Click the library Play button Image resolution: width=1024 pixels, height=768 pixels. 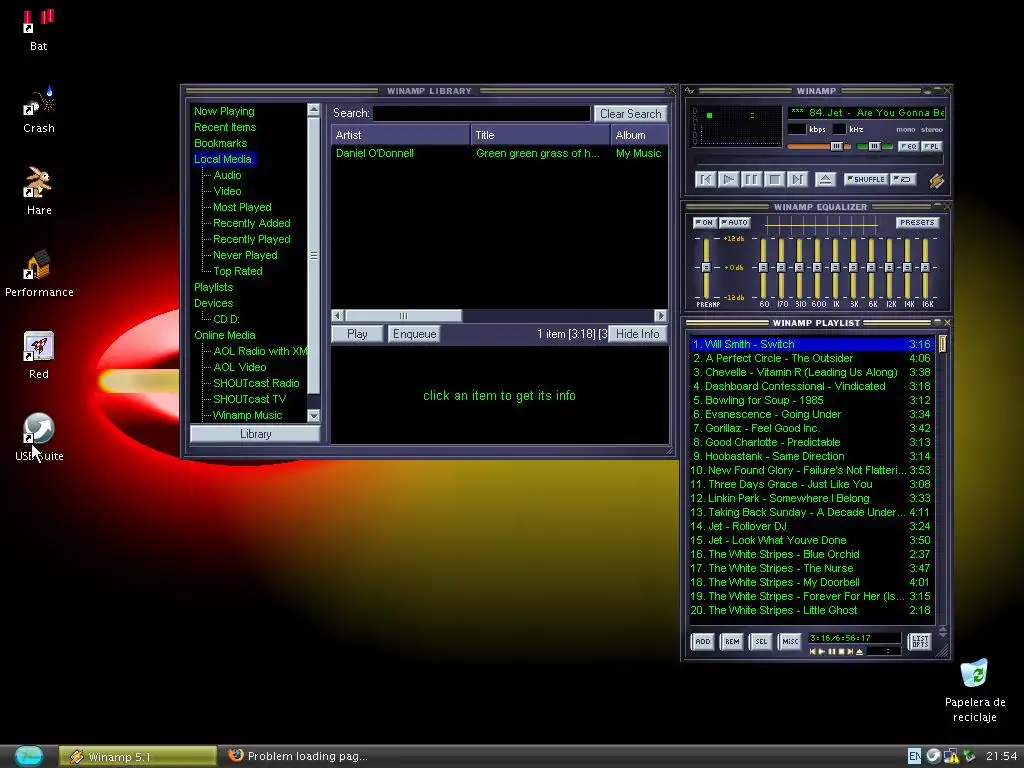point(357,334)
